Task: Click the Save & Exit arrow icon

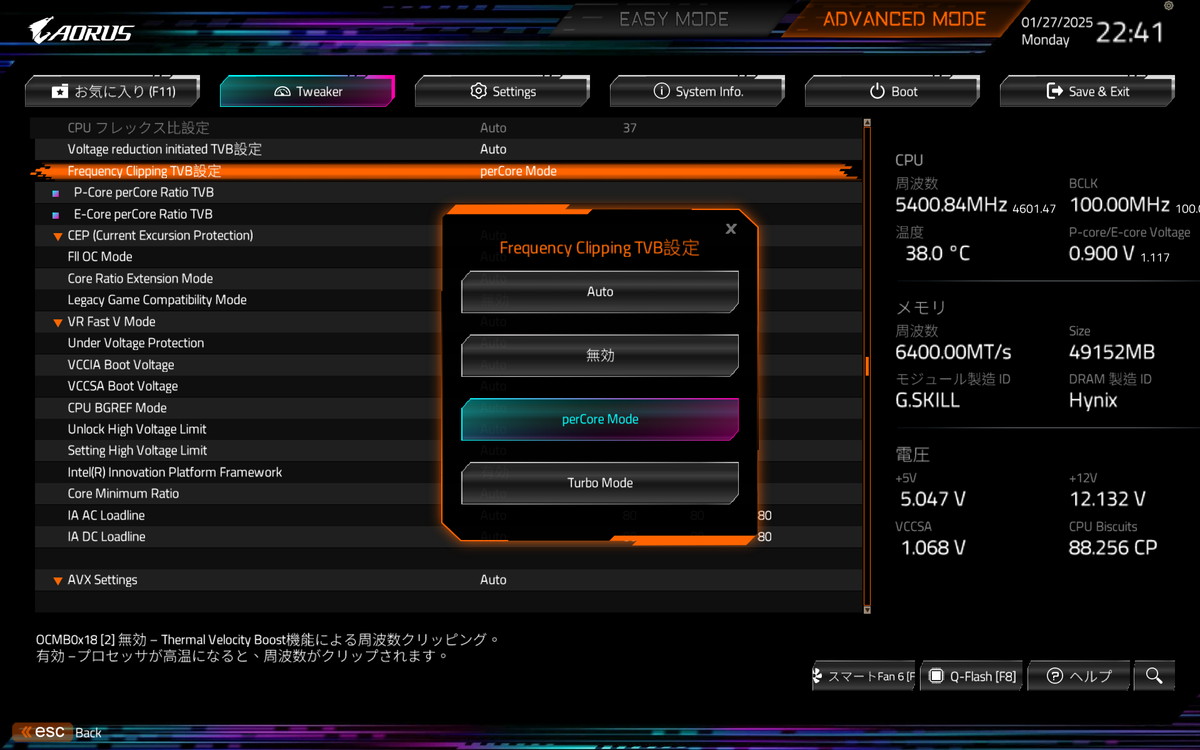Action: pos(1054,91)
